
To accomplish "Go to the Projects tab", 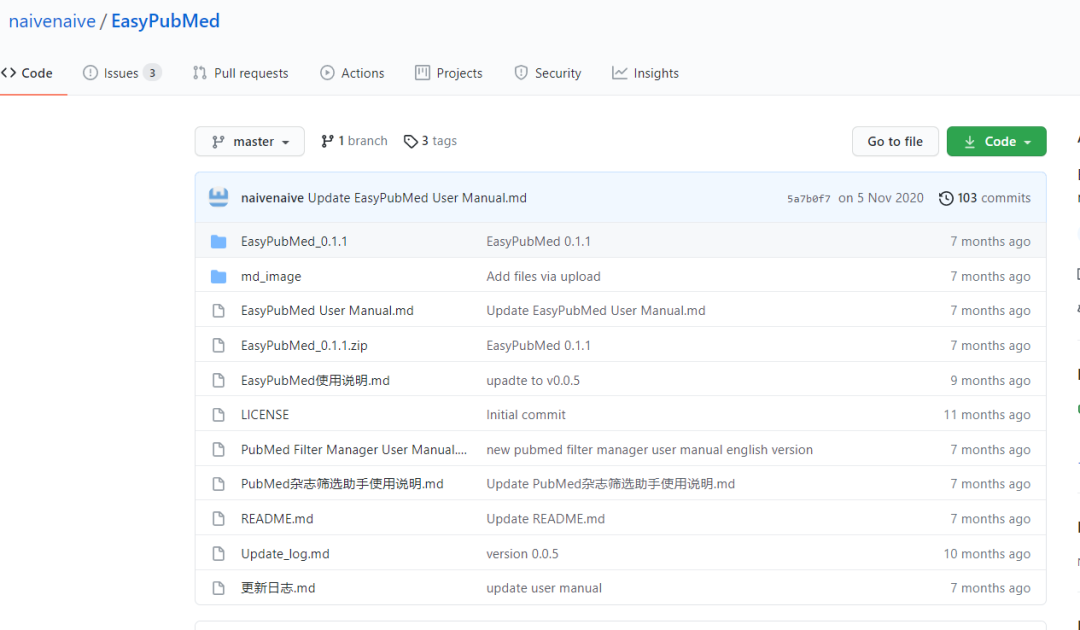I will pos(448,73).
